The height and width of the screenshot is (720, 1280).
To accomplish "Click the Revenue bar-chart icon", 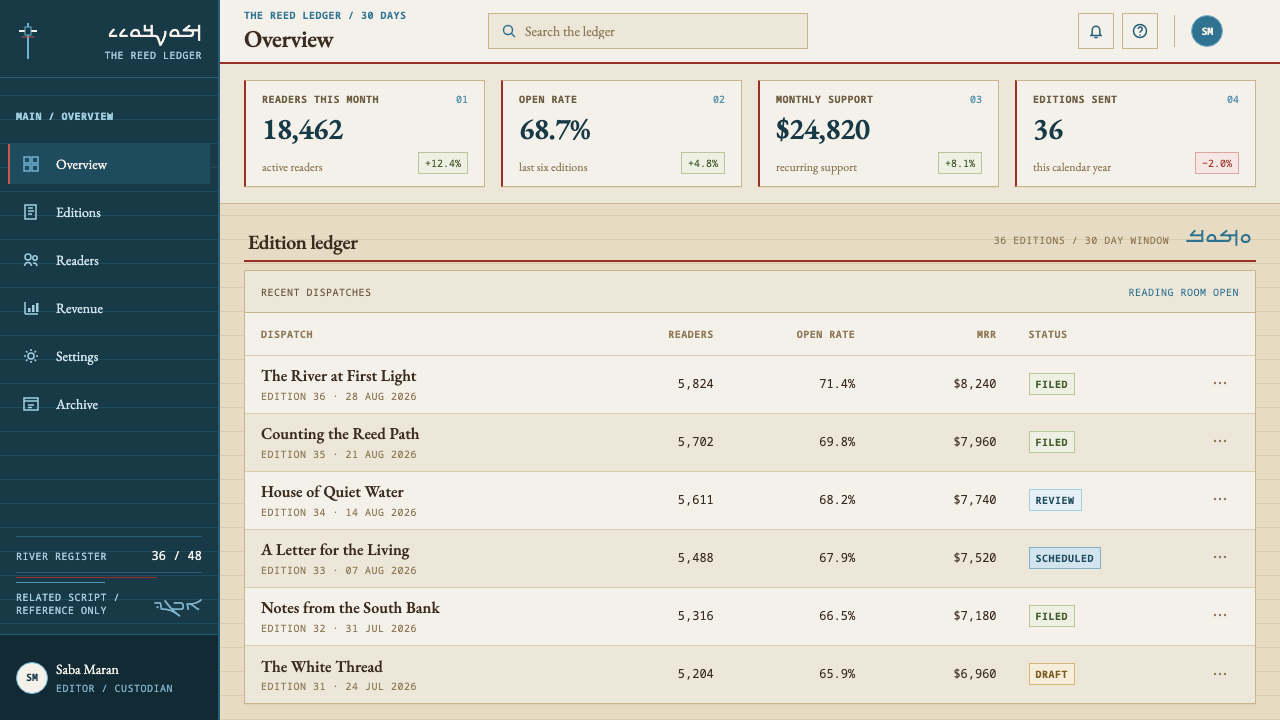I will pyautogui.click(x=31, y=308).
